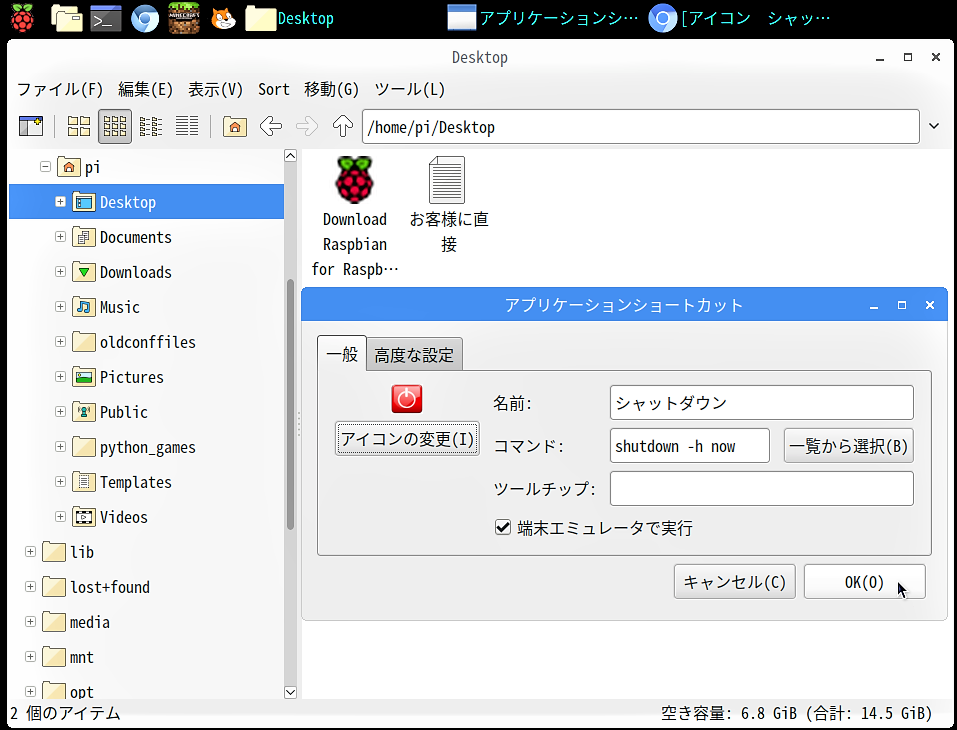Go forward to next folder

point(306,126)
